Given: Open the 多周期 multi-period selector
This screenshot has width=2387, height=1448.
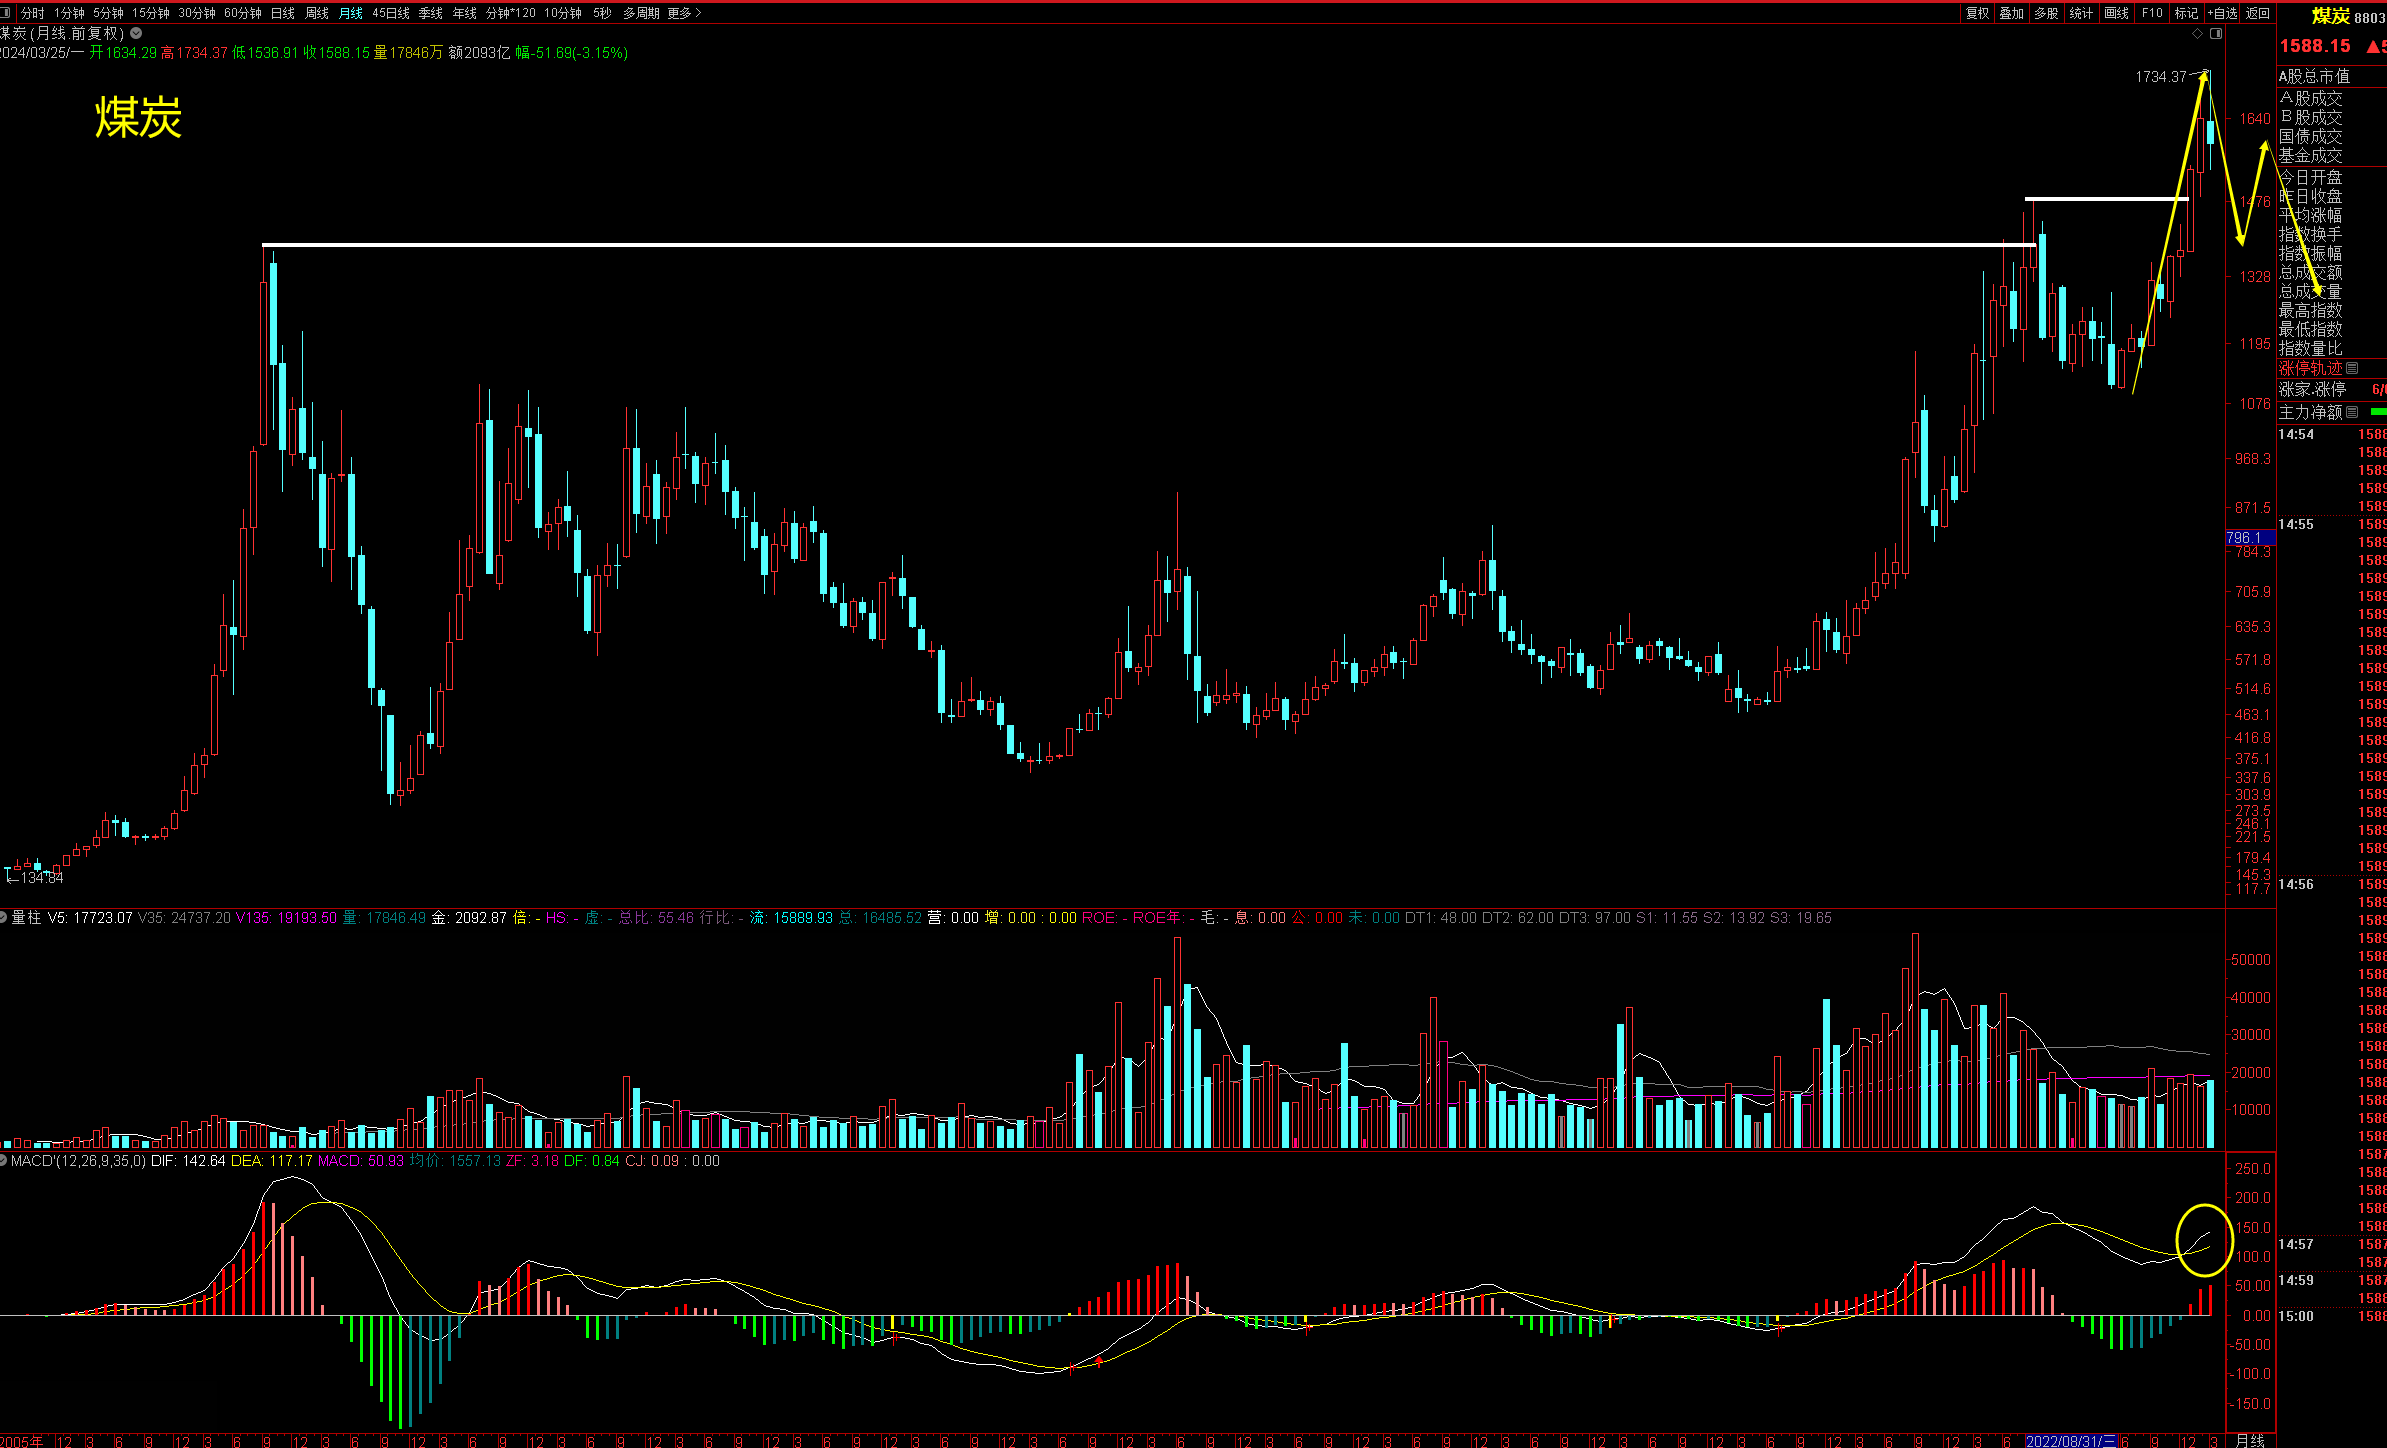Looking at the screenshot, I should coord(641,13).
